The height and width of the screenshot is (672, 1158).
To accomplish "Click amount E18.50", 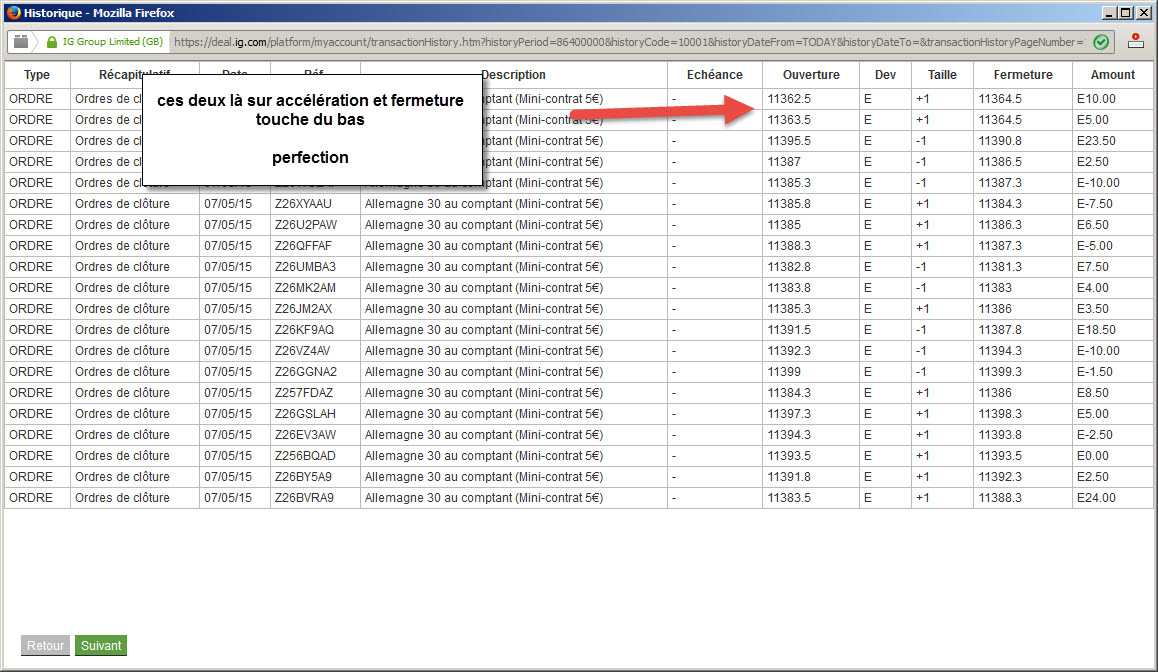I will (1096, 330).
